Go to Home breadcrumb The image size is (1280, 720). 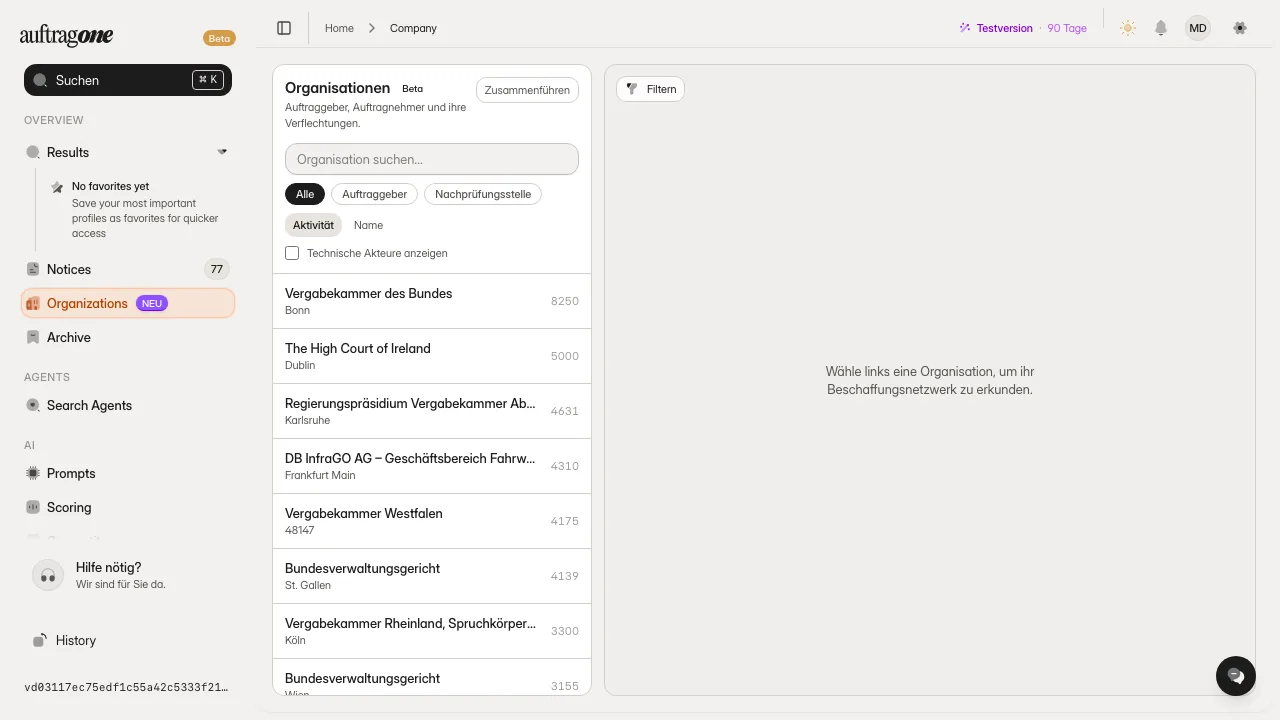(x=339, y=28)
